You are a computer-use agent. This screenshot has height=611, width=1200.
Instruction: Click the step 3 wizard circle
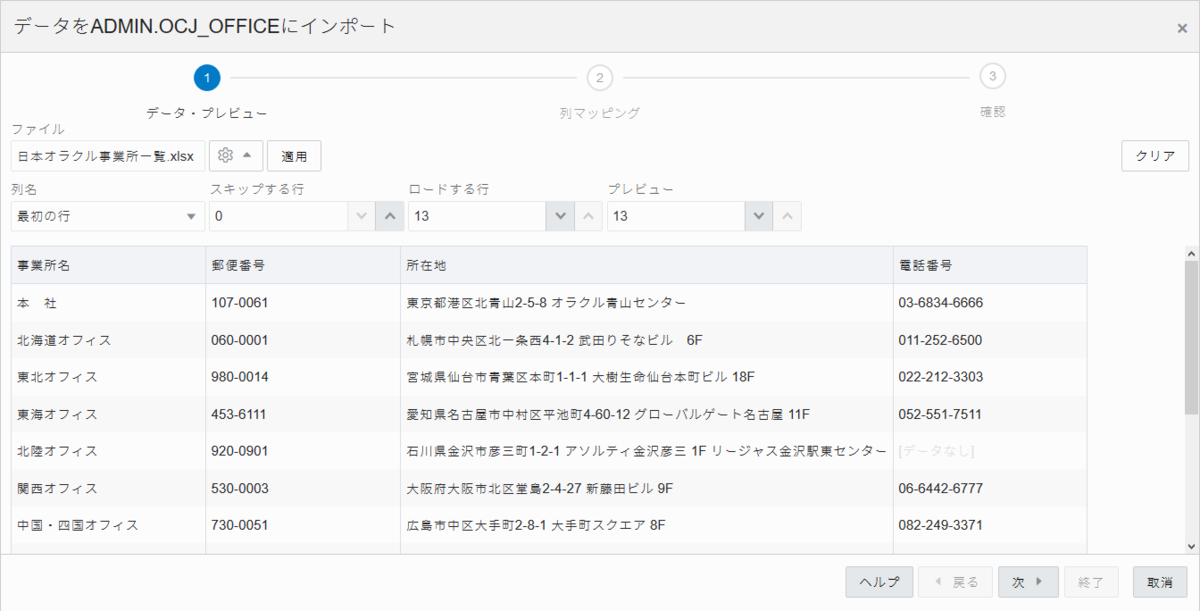click(x=994, y=75)
